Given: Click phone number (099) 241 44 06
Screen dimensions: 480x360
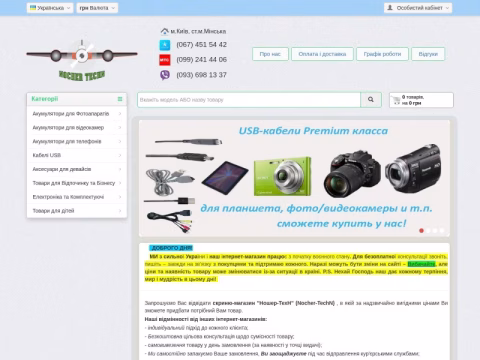Looking at the screenshot, I should [201, 60].
